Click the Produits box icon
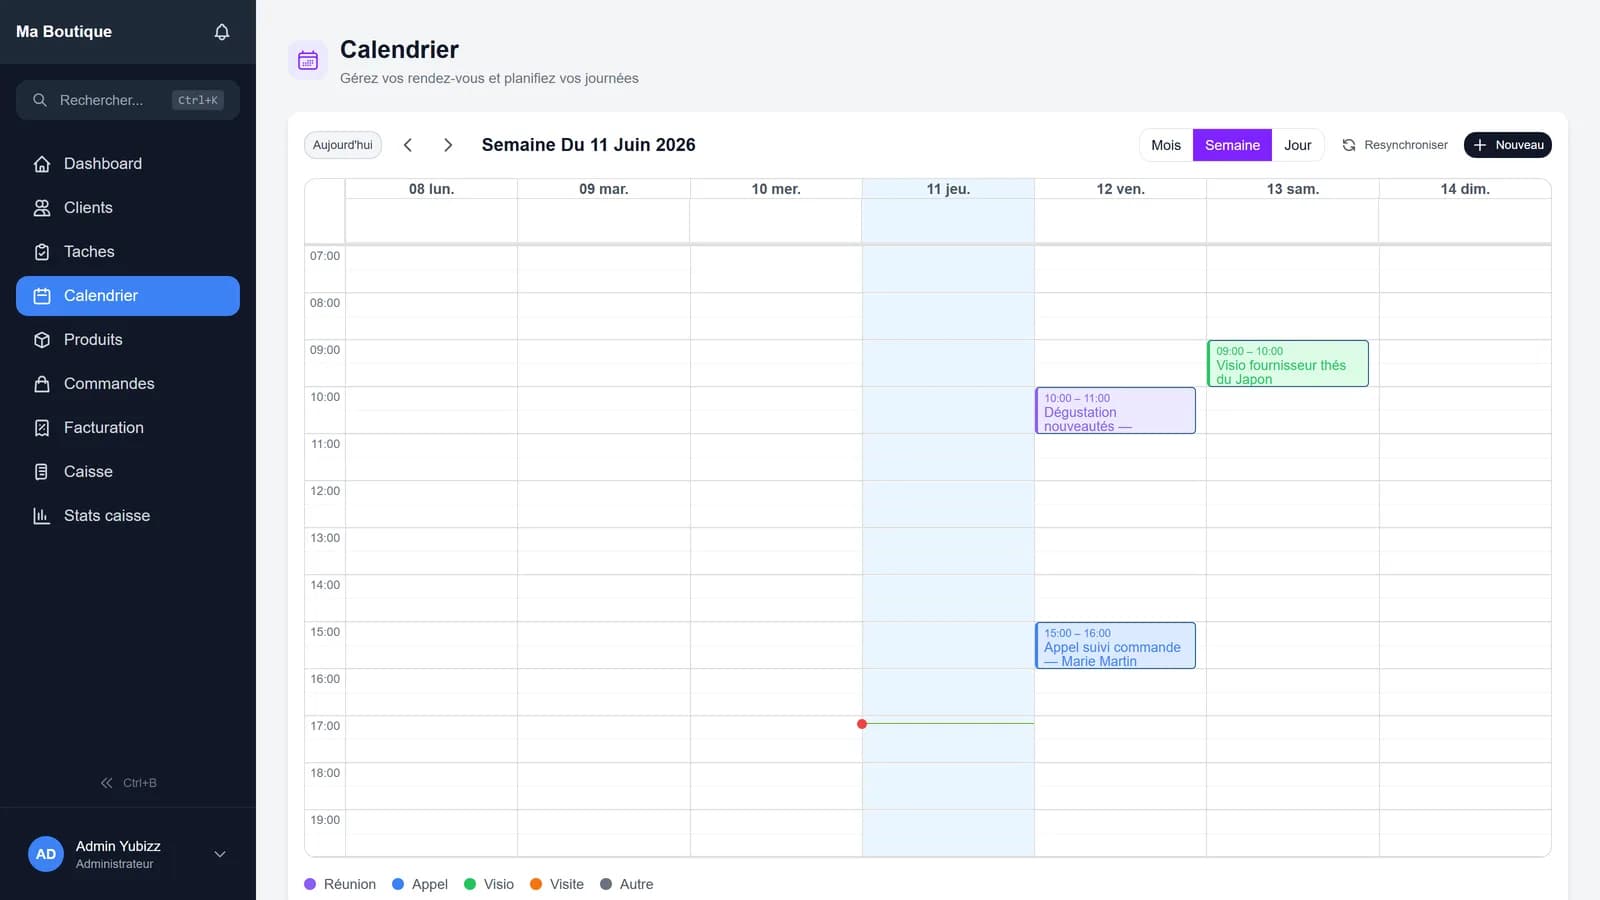This screenshot has height=900, width=1600. [42, 340]
